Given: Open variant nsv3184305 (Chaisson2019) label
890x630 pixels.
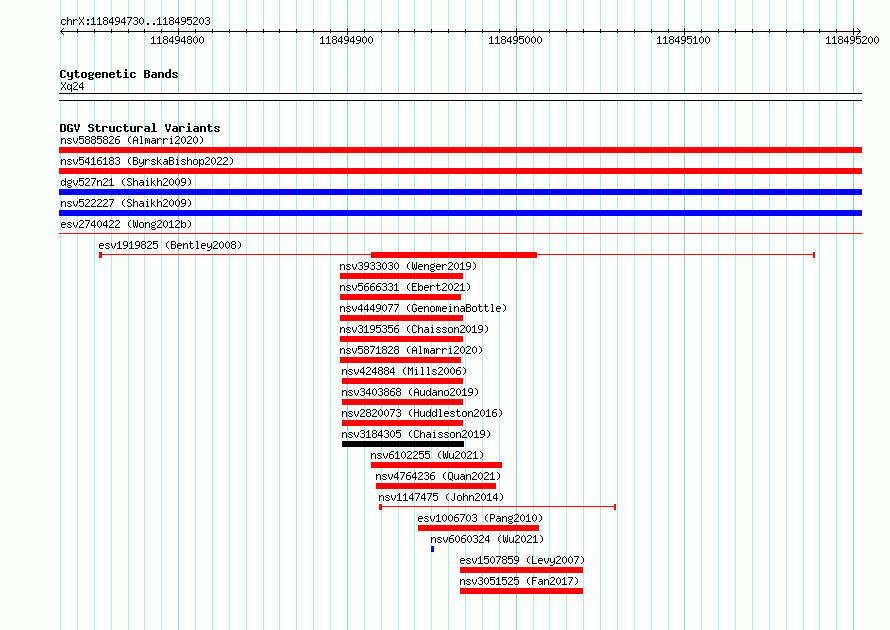Looking at the screenshot, I should 416,434.
